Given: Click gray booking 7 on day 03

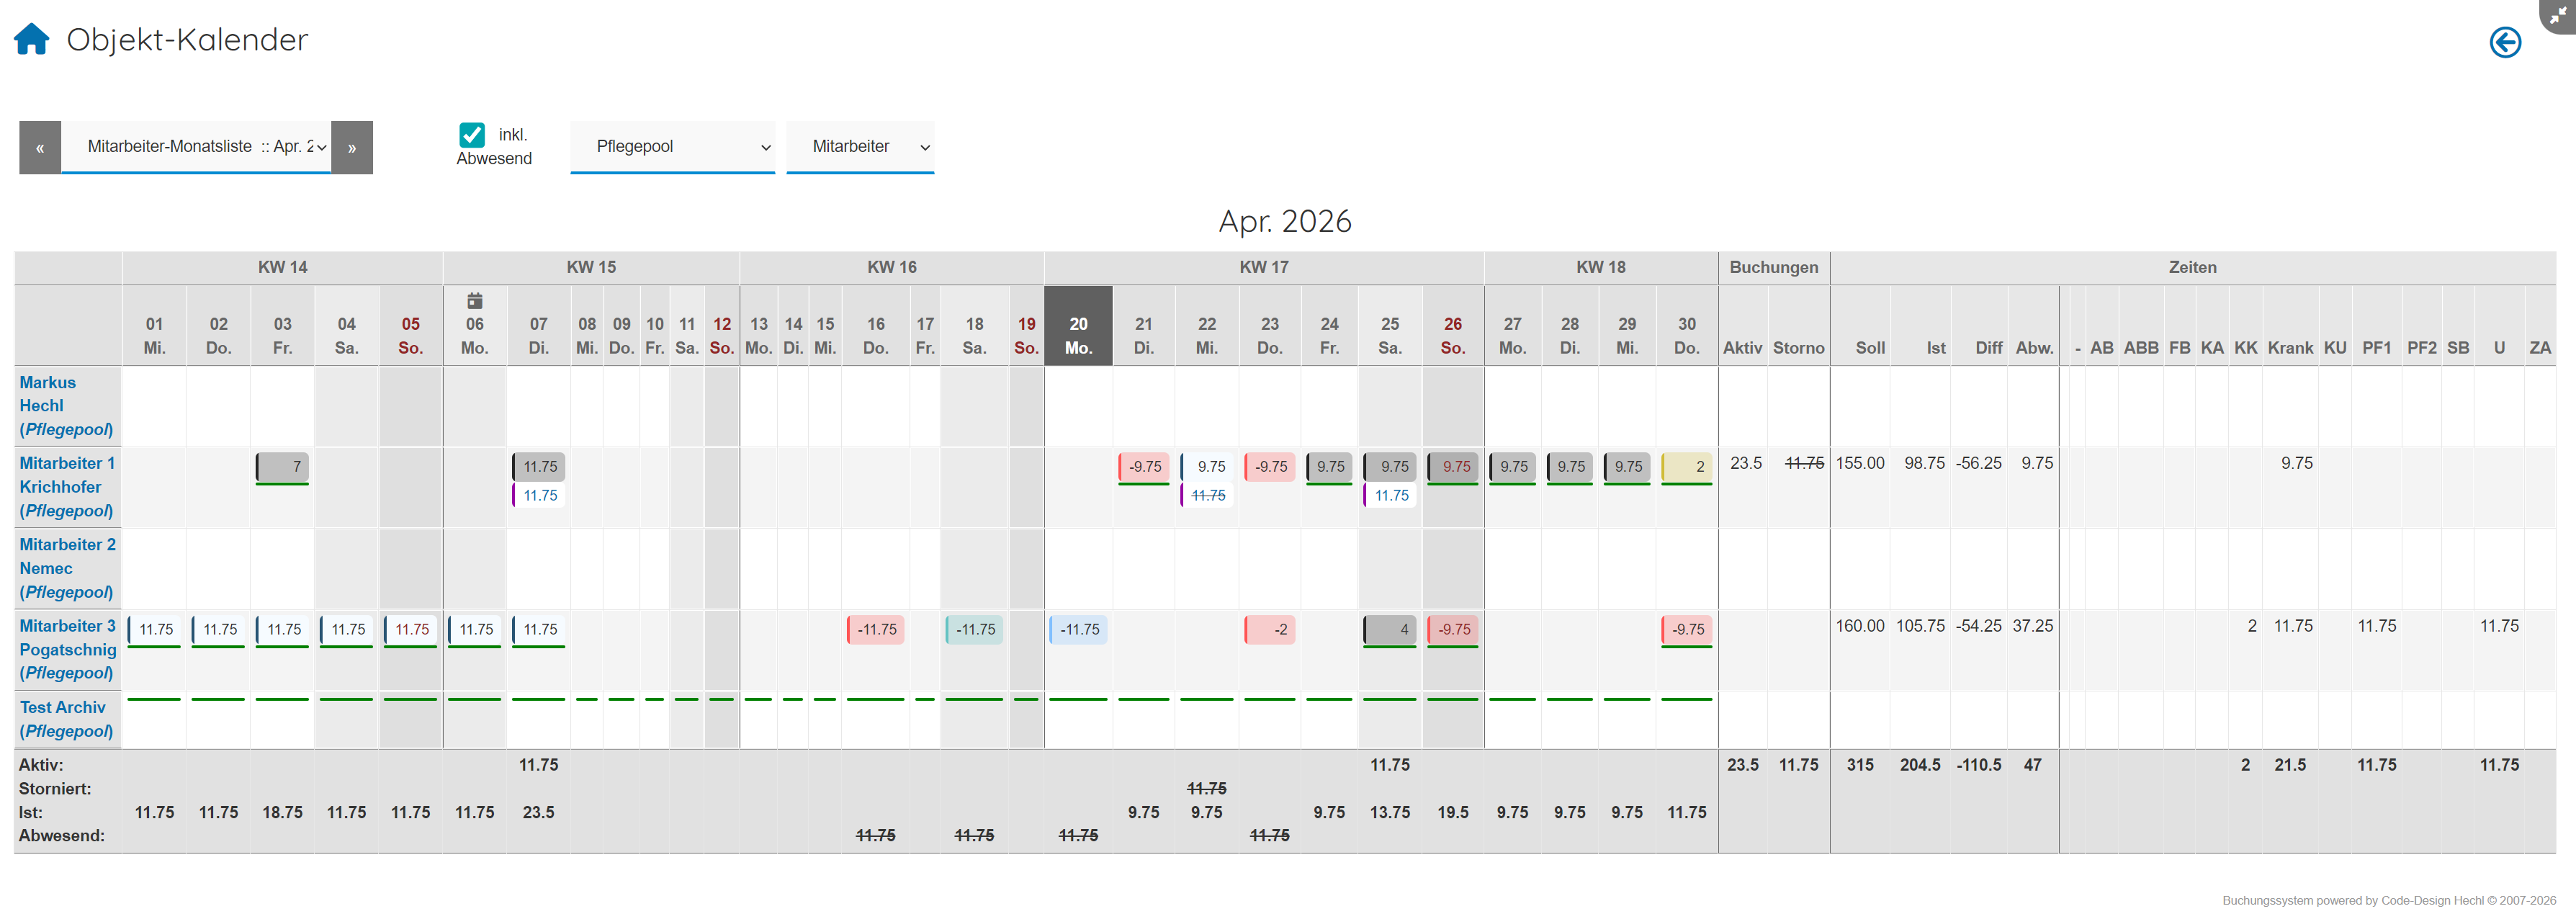Looking at the screenshot, I should [x=283, y=466].
